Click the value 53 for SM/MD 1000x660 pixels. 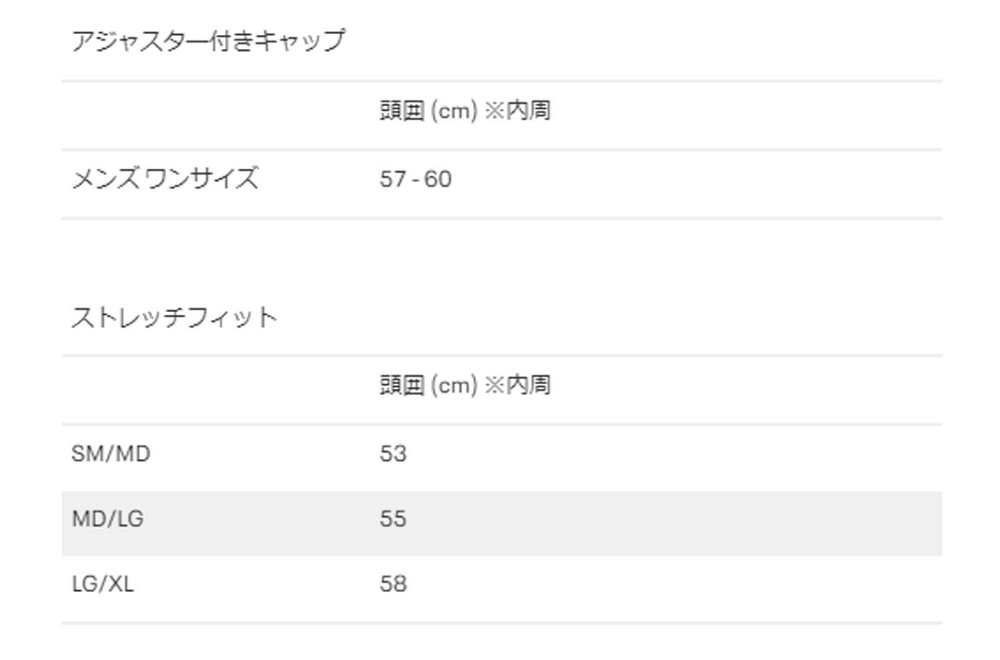click(393, 453)
